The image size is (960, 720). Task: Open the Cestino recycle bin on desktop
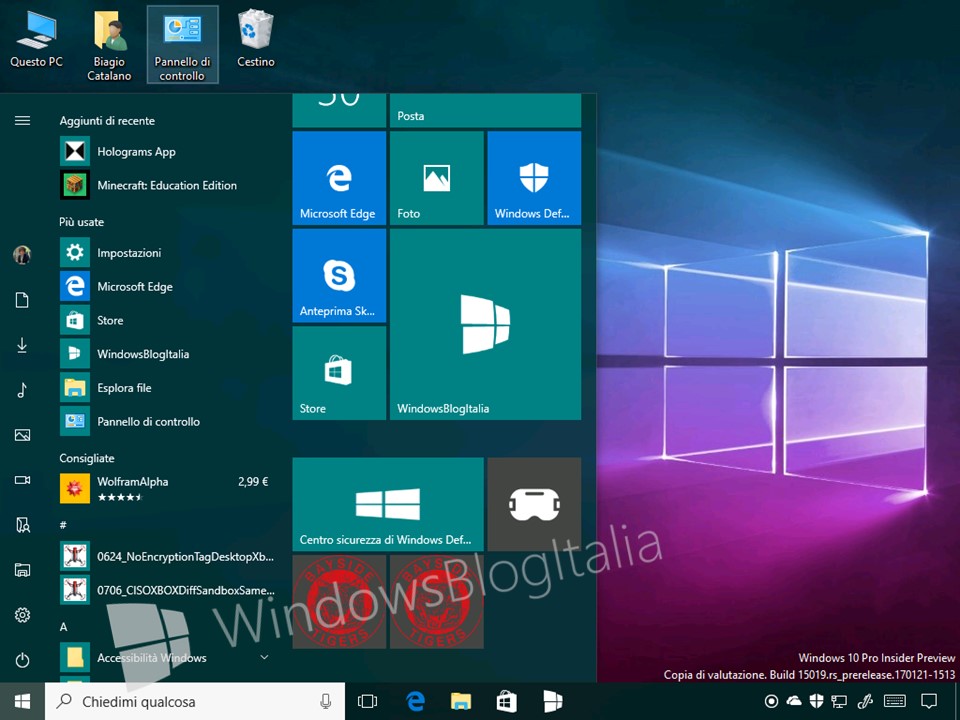point(256,40)
